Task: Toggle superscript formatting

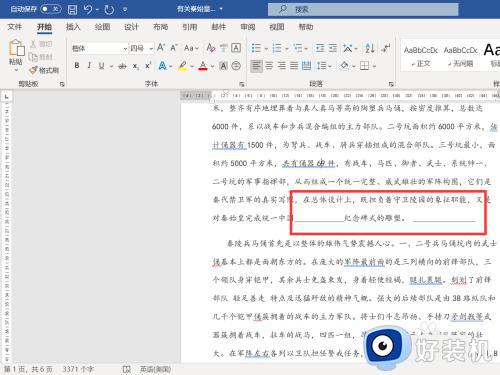Action: coord(148,66)
